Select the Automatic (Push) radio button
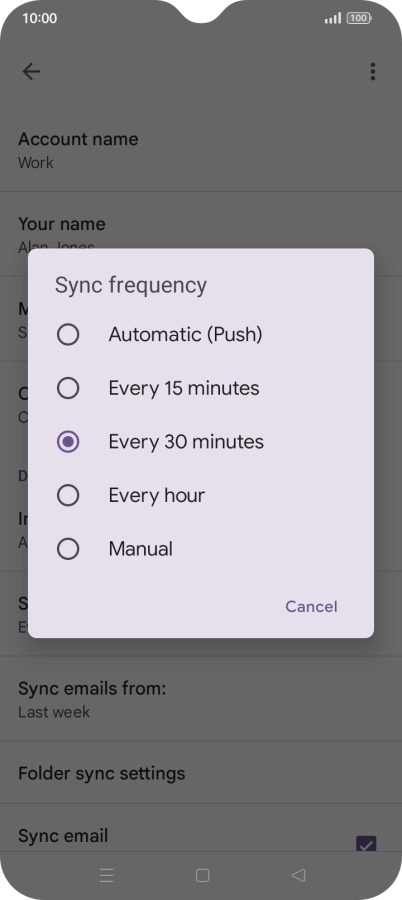The width and height of the screenshot is (402, 900). click(x=68, y=335)
